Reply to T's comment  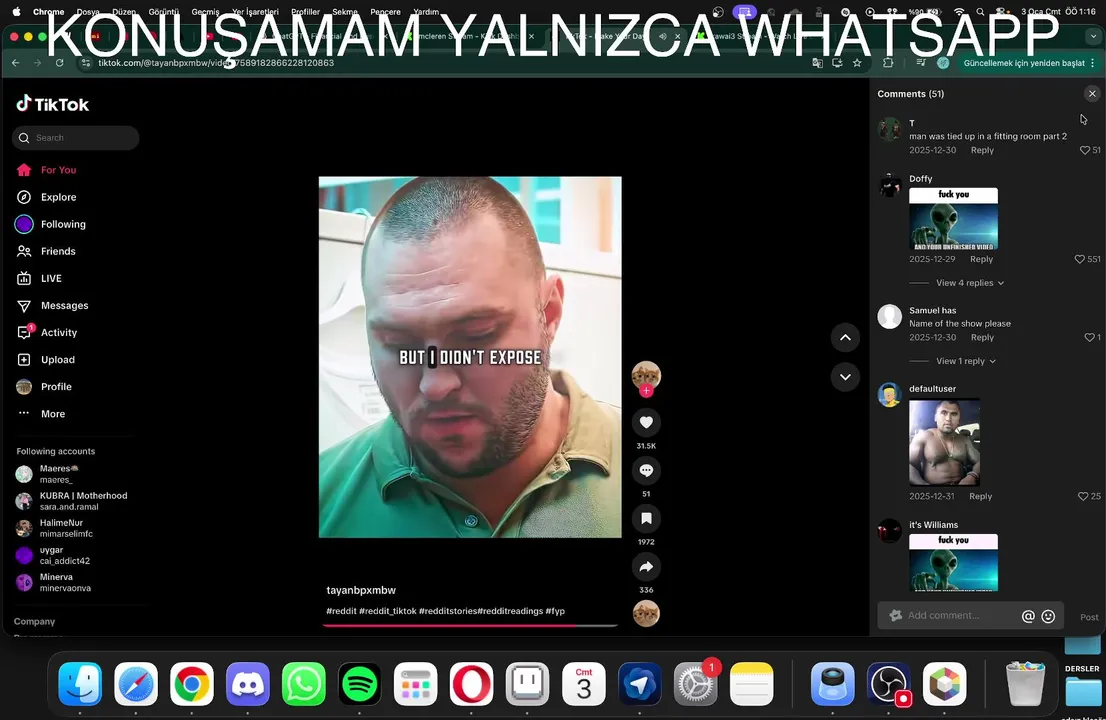tap(982, 150)
